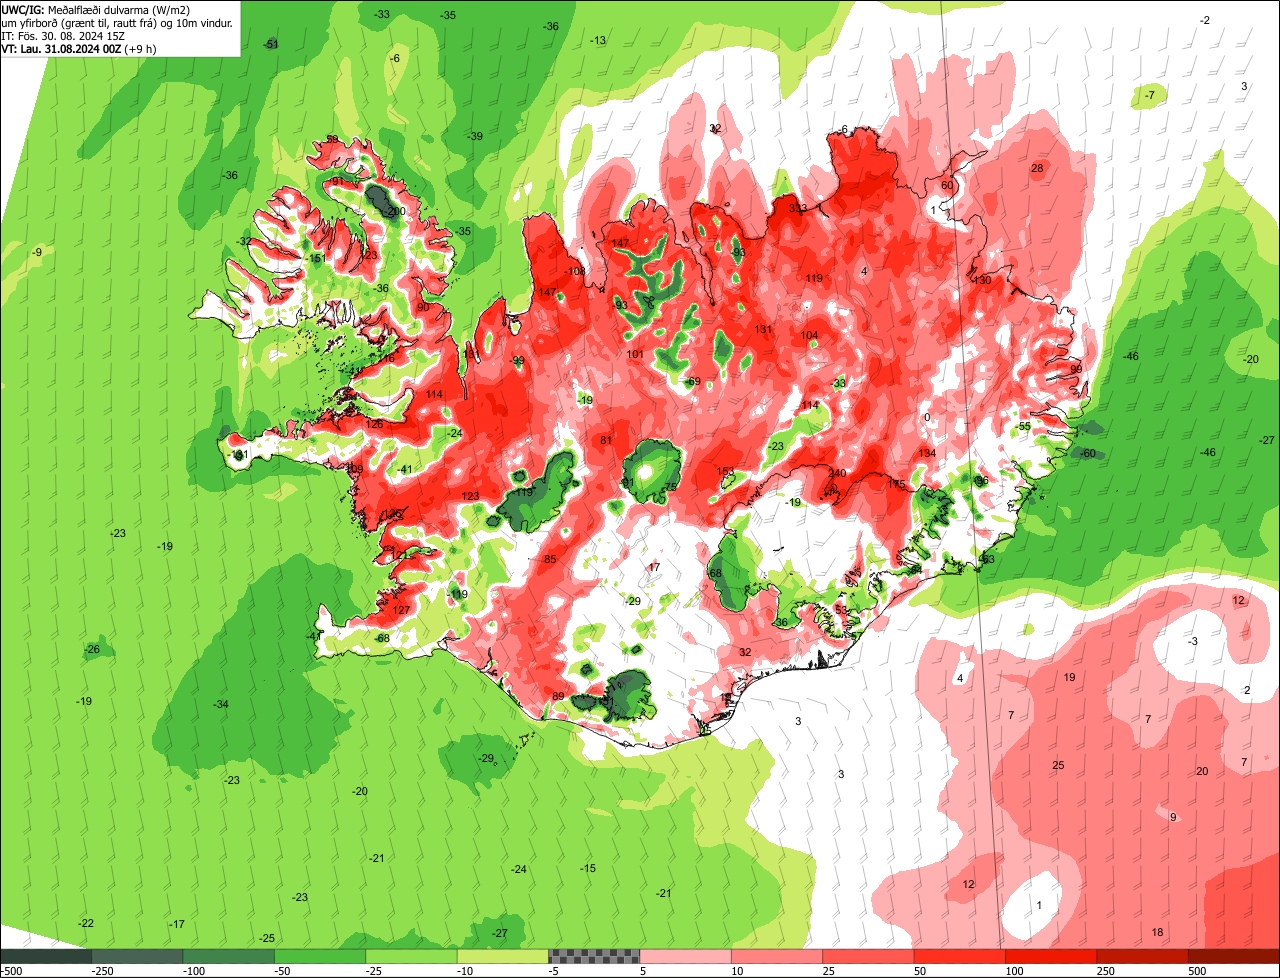Click the map value '85' in southwest Iceland
This screenshot has width=1280, height=978.
click(549, 559)
